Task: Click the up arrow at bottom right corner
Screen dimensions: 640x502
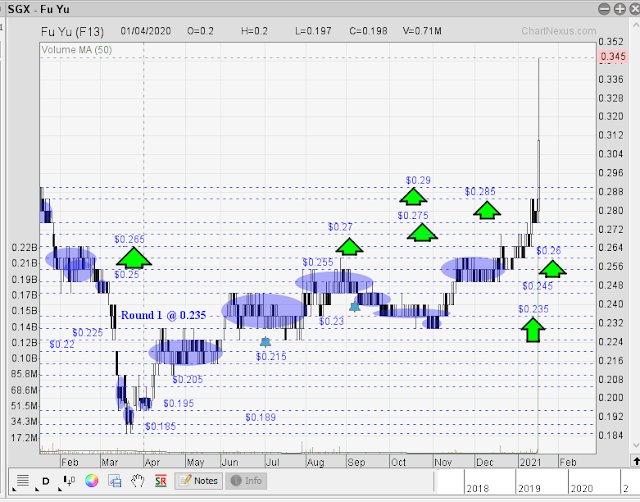Action: click(636, 461)
